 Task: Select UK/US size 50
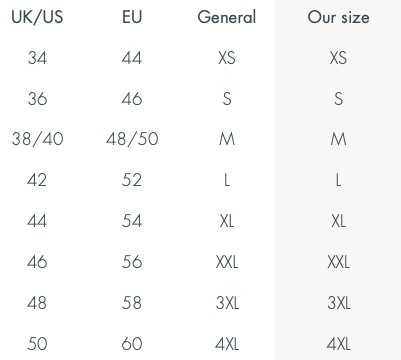37,344
